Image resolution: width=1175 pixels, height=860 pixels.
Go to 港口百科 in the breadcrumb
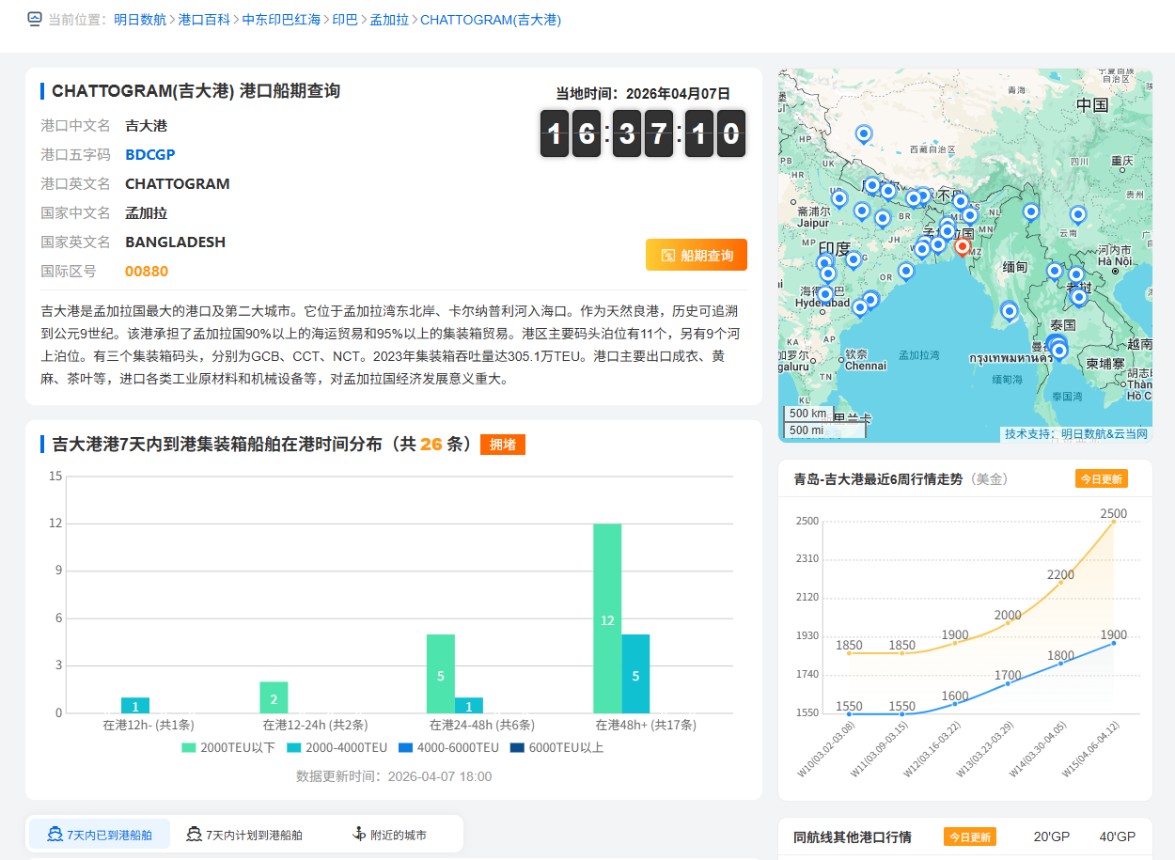pos(204,20)
